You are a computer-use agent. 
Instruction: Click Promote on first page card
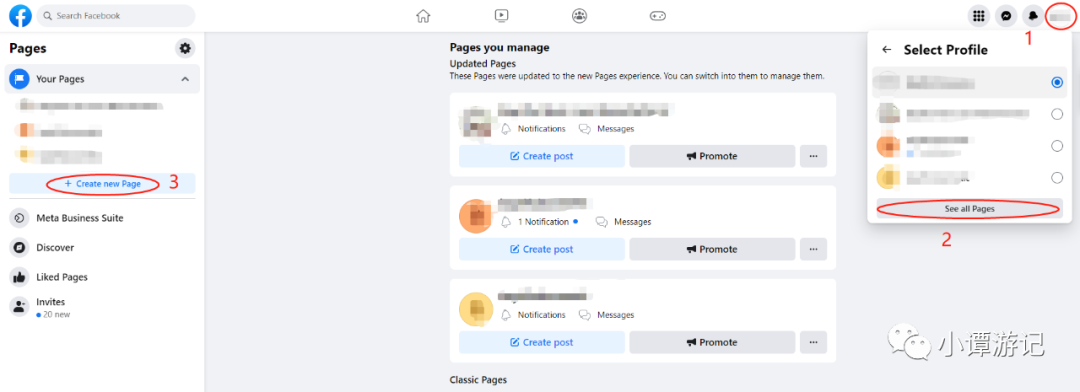(x=712, y=156)
